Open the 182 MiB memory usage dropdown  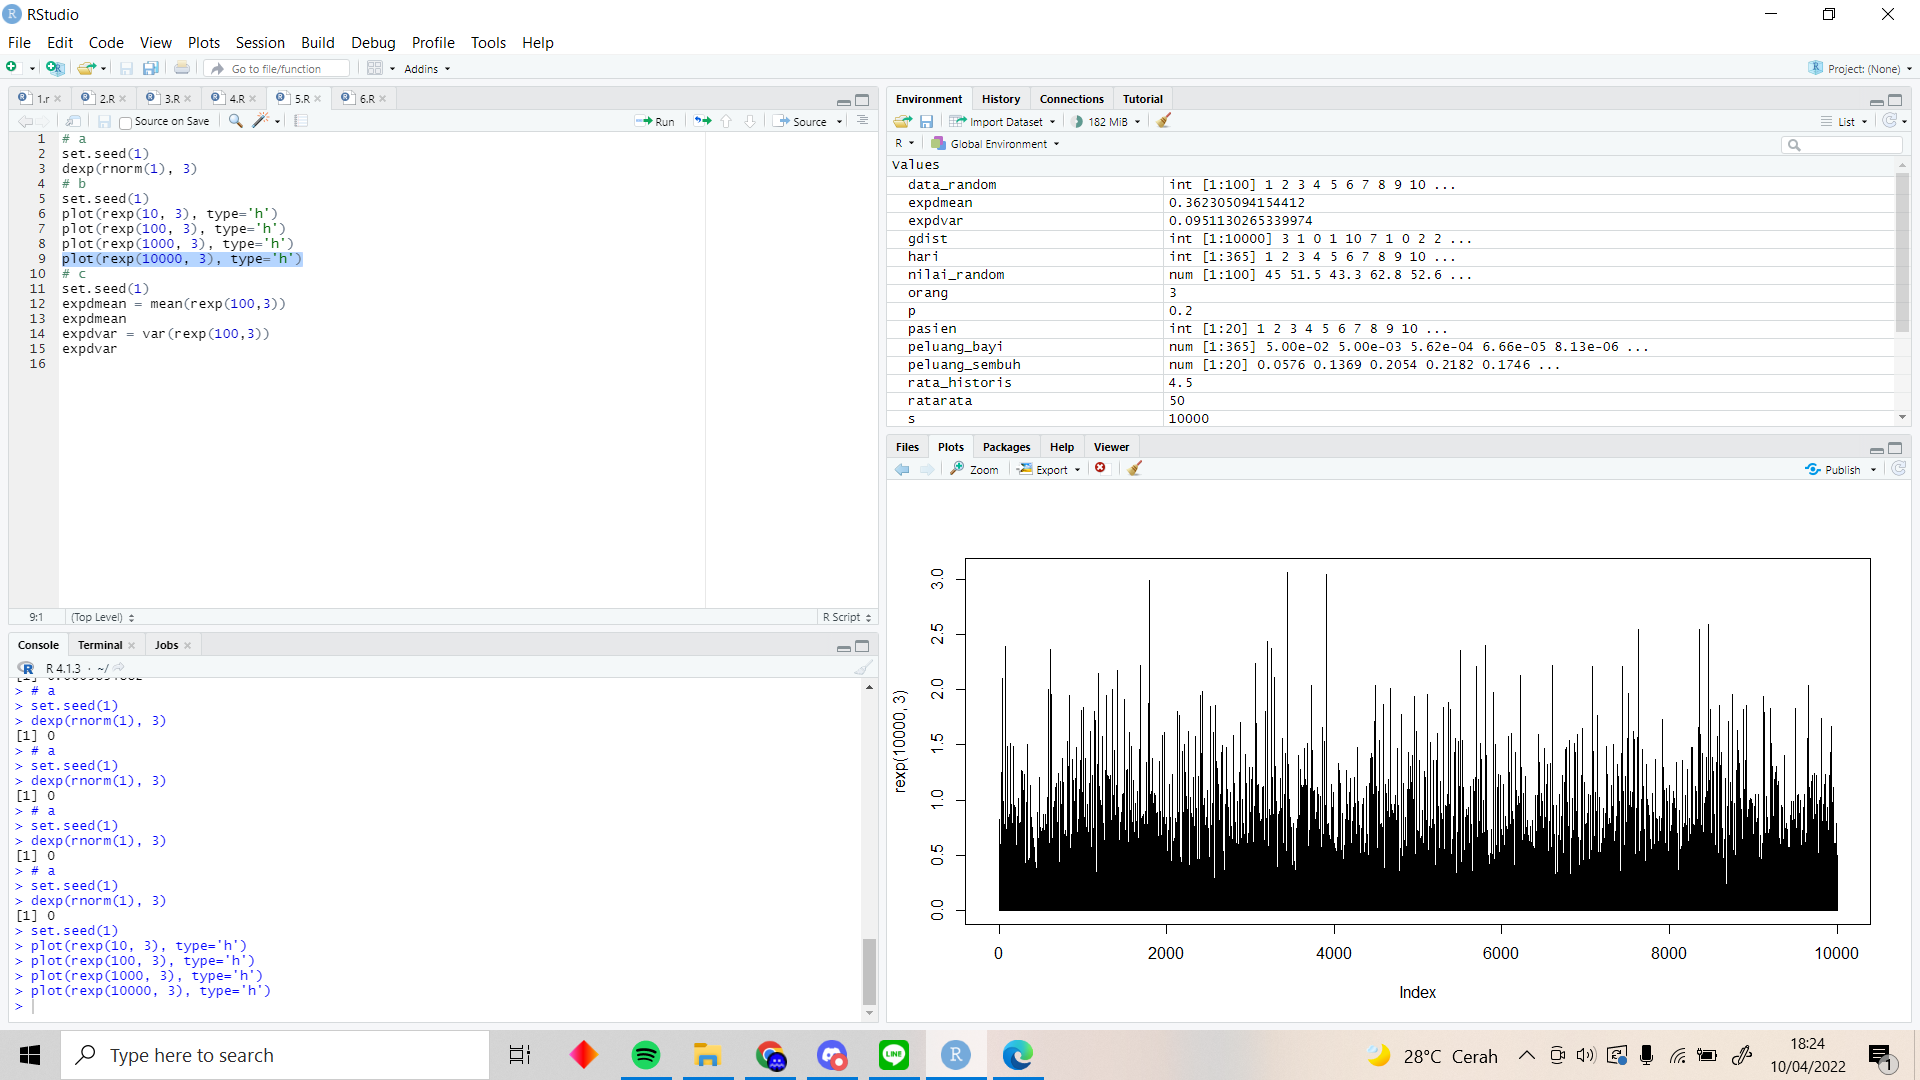(x=1106, y=121)
